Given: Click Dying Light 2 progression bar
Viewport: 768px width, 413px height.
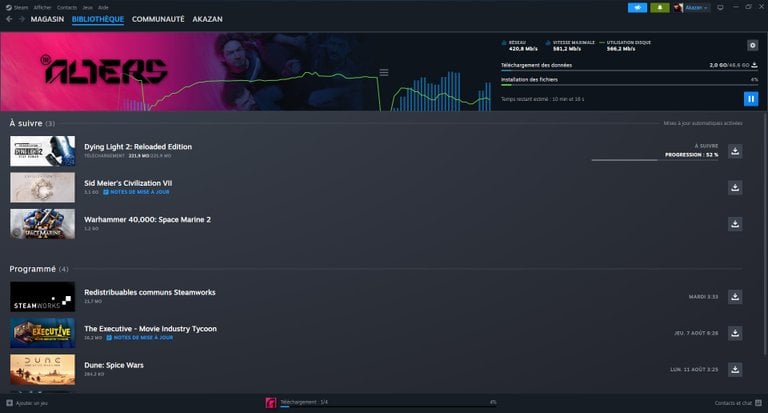Looking at the screenshot, I should [x=655, y=160].
